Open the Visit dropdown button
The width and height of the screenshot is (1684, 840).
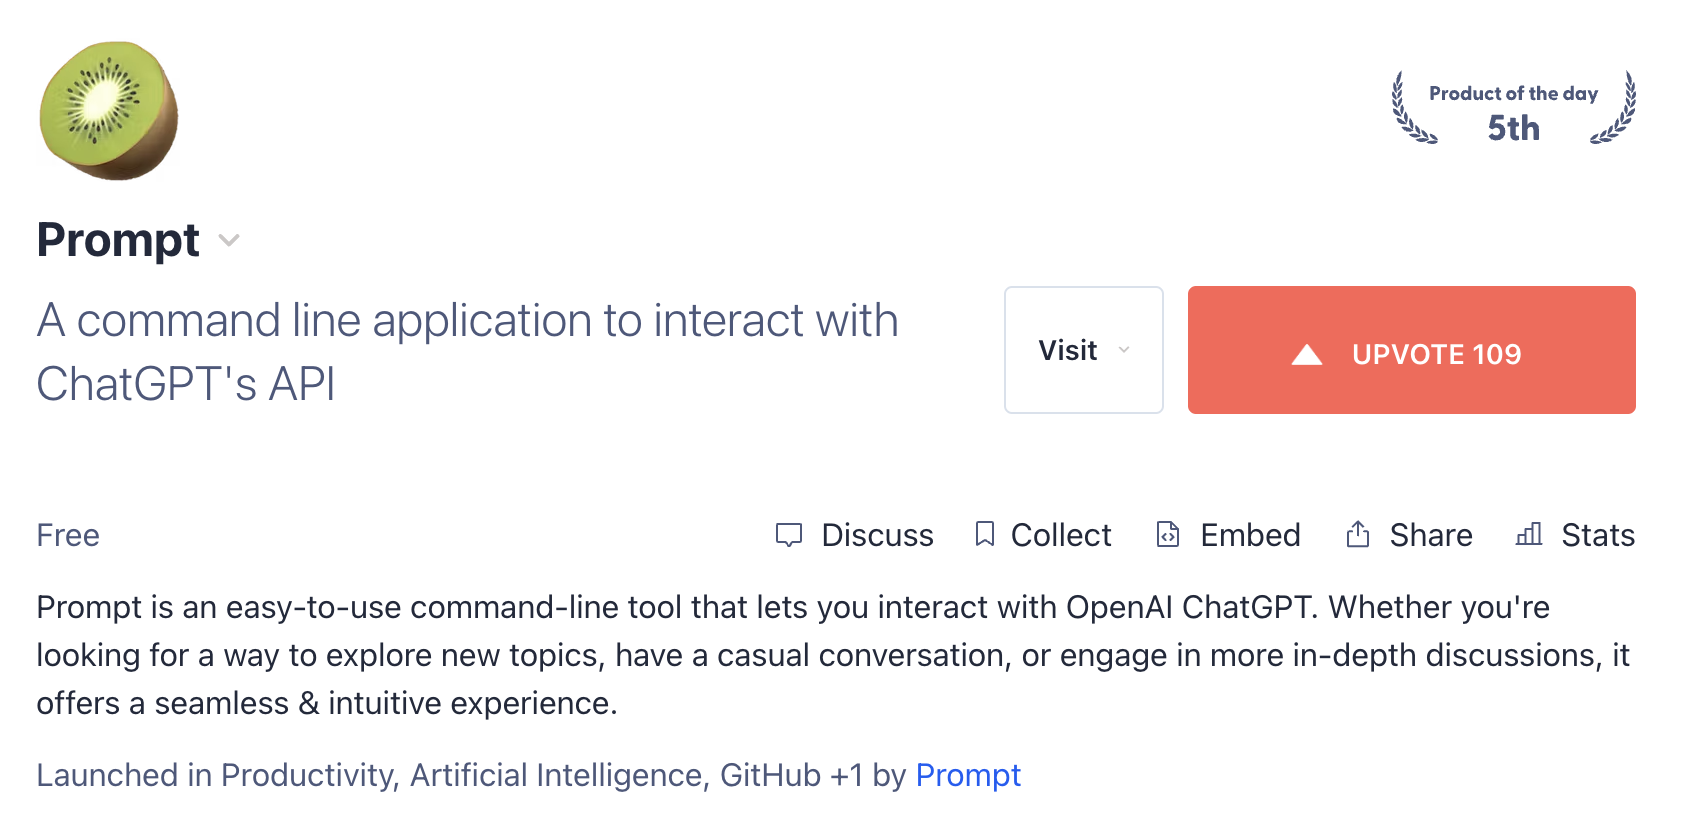click(1083, 350)
